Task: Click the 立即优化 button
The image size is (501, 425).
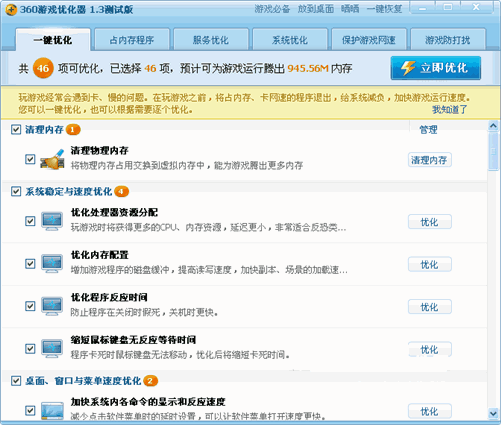Action: point(436,68)
